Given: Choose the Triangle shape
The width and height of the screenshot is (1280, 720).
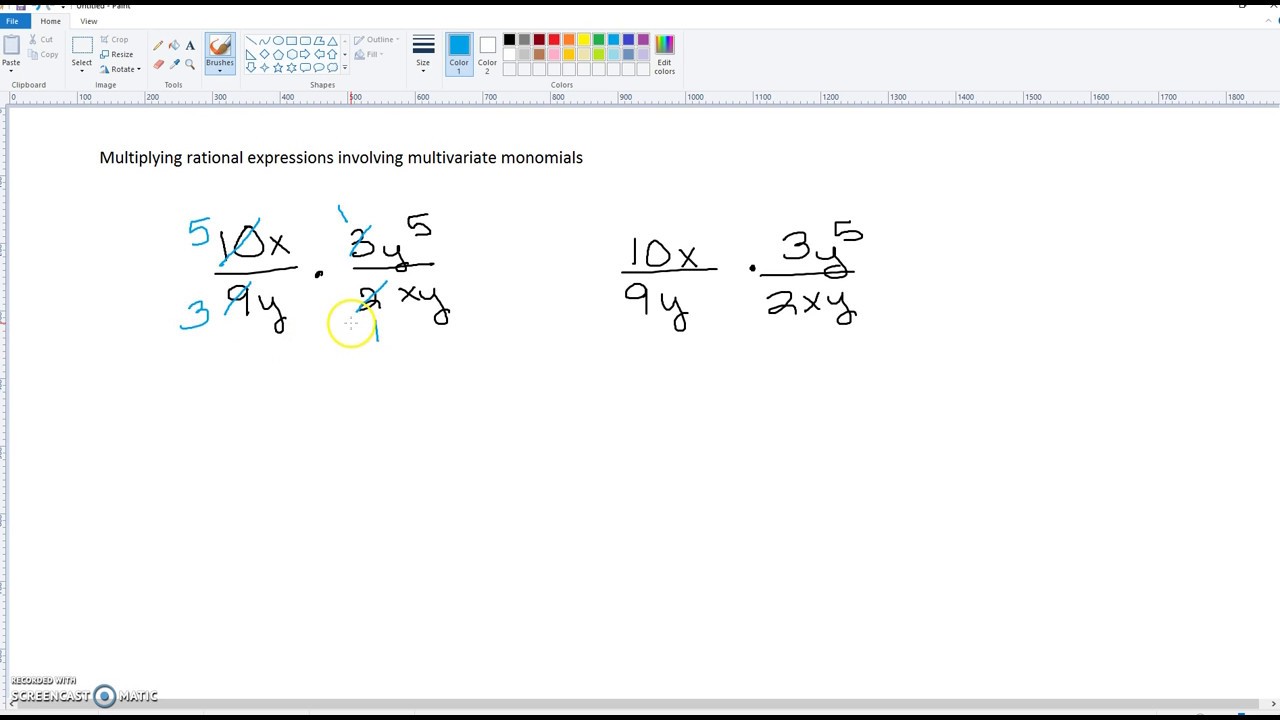Looking at the screenshot, I should (x=333, y=40).
